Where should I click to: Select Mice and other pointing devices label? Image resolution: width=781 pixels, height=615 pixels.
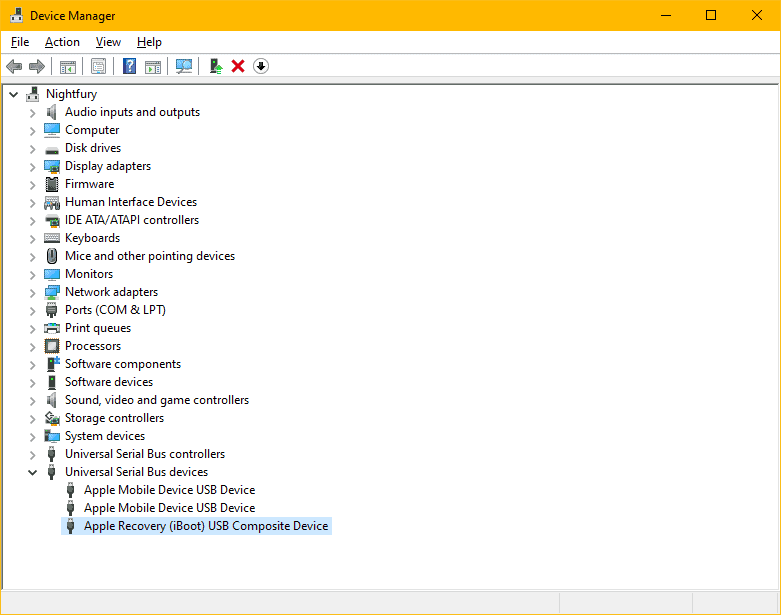(150, 256)
